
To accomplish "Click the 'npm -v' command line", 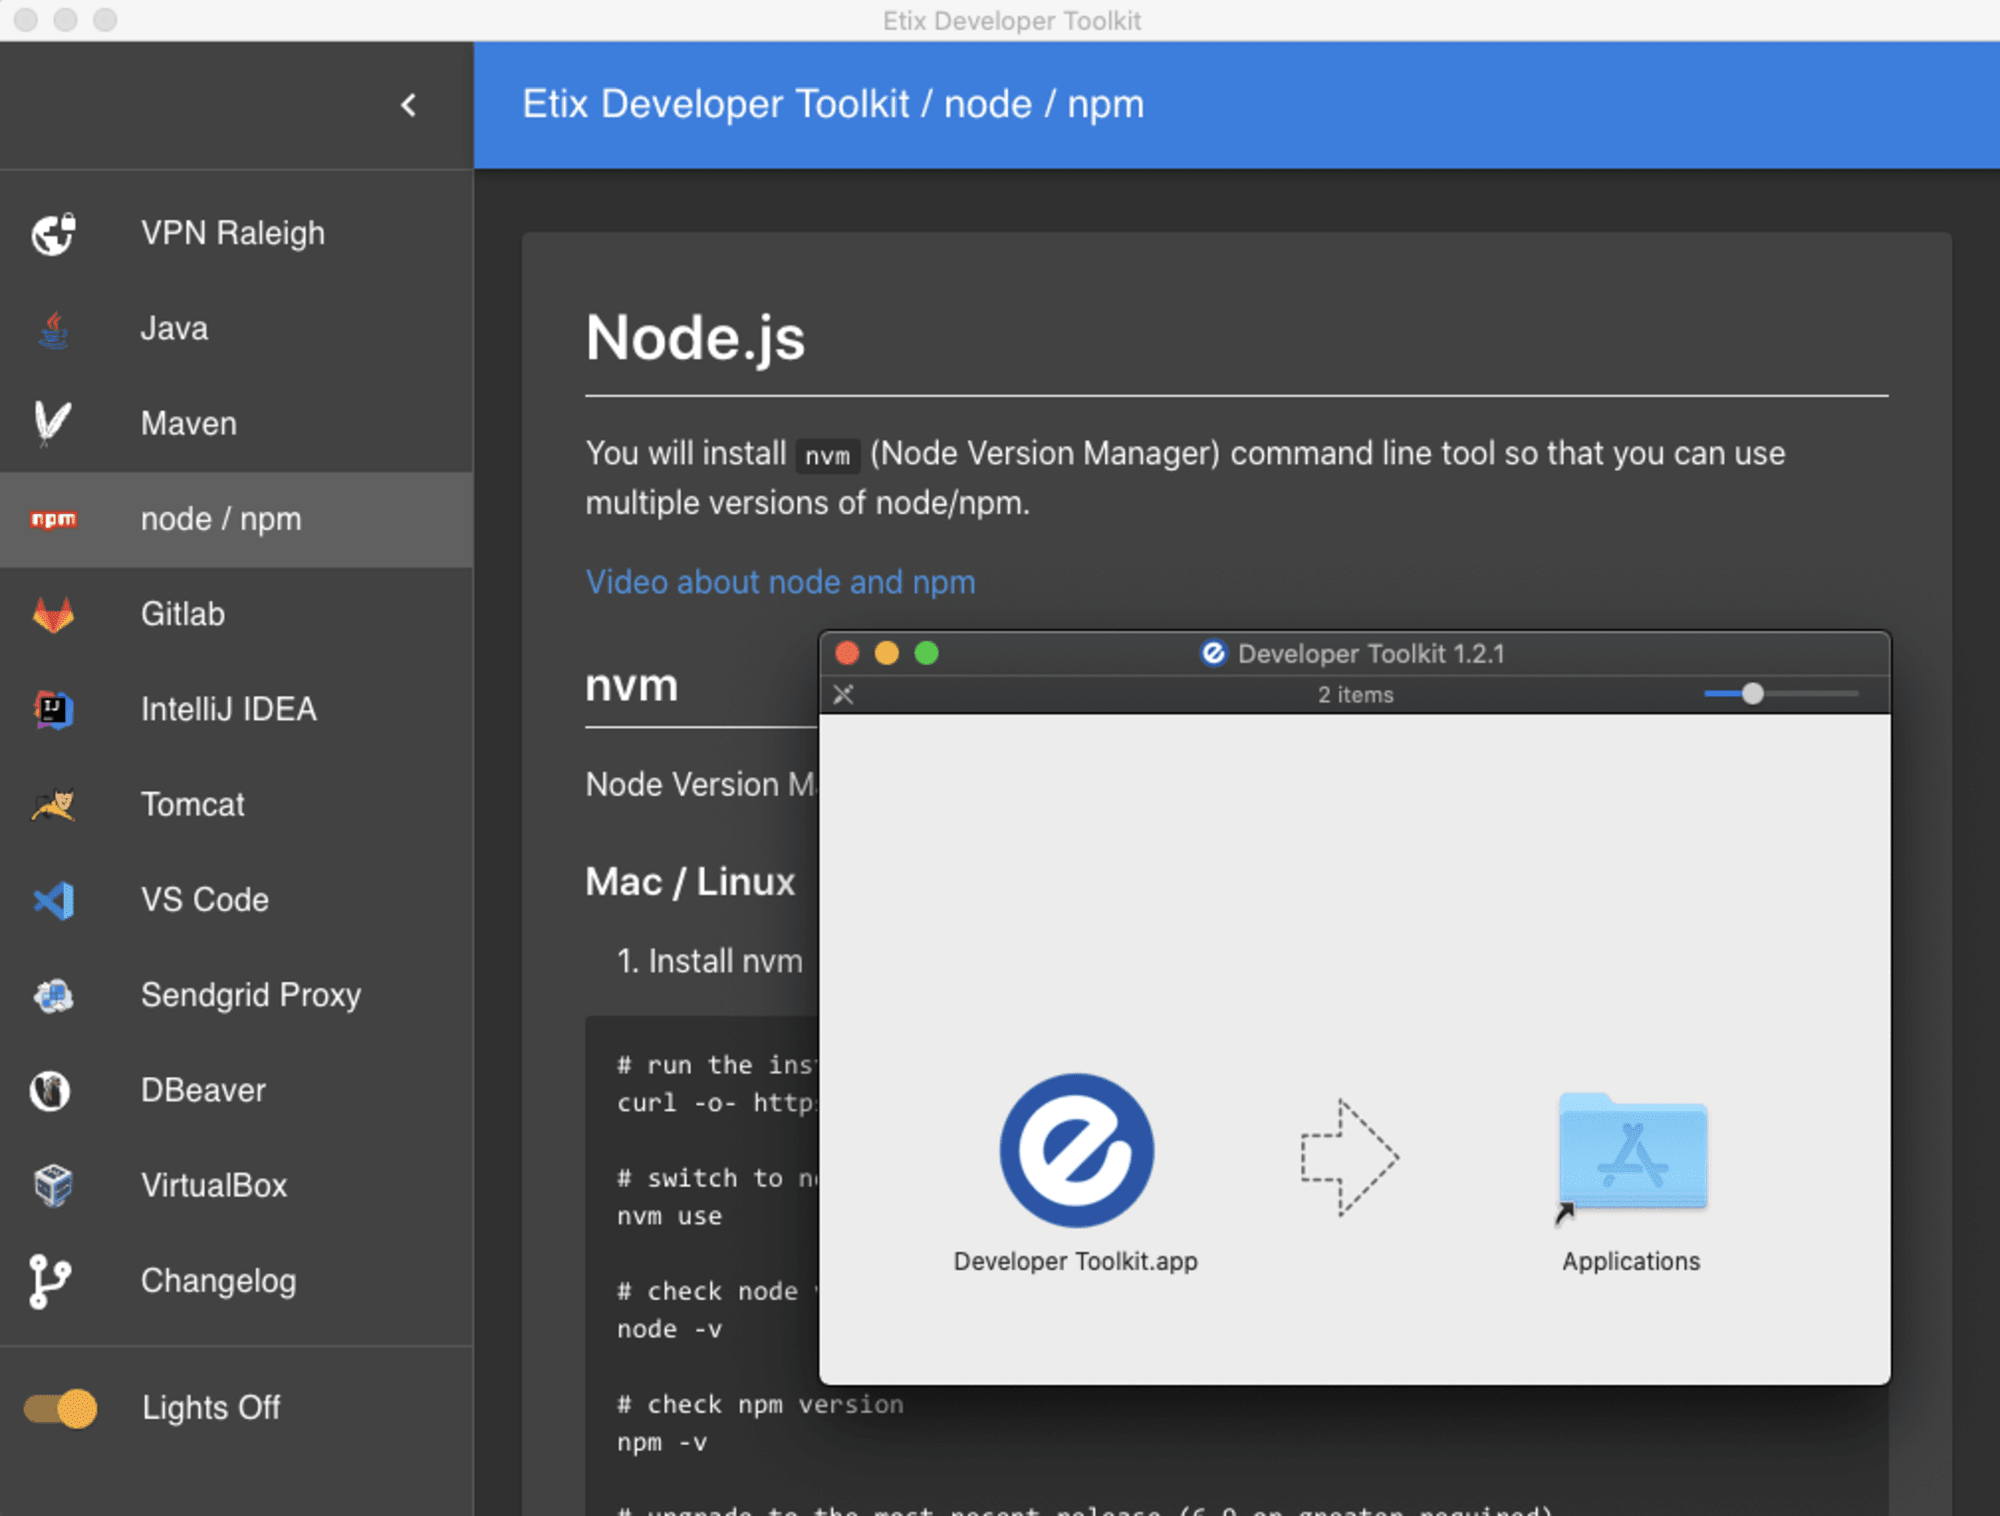I will click(x=662, y=1442).
